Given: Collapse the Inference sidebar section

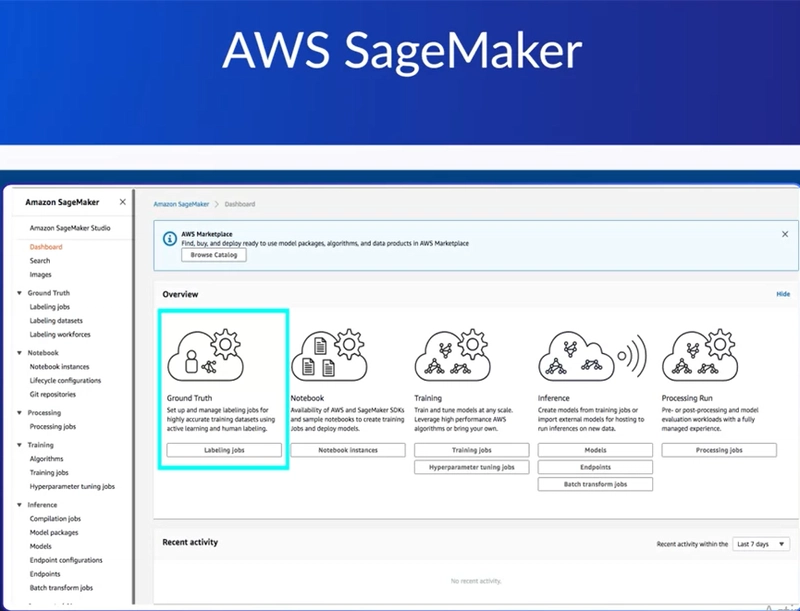Looking at the screenshot, I should pos(19,505).
